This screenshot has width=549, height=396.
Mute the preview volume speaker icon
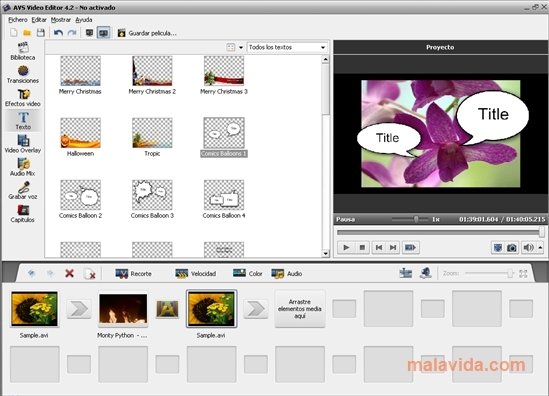[528, 248]
